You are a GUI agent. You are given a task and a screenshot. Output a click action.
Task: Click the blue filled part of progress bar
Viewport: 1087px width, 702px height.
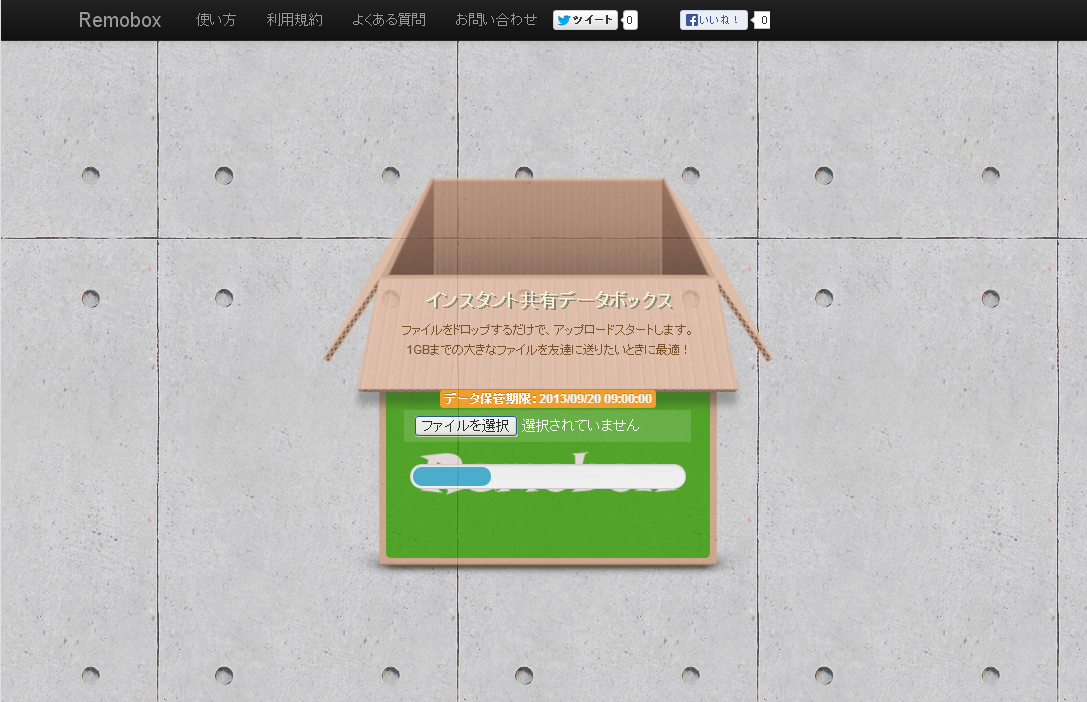pos(452,477)
